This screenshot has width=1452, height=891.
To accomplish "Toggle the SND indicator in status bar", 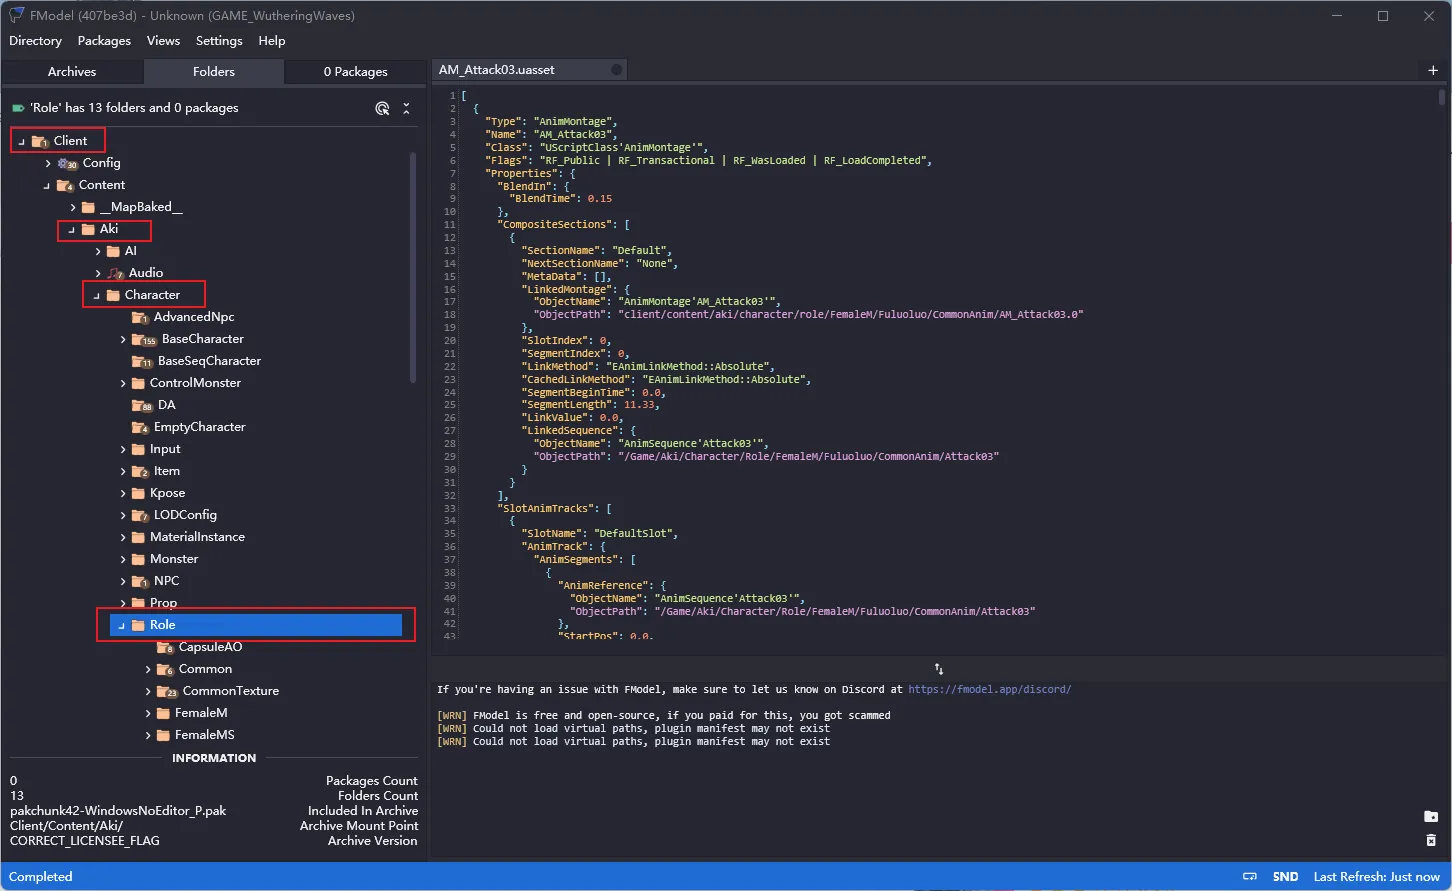I will pos(1285,877).
